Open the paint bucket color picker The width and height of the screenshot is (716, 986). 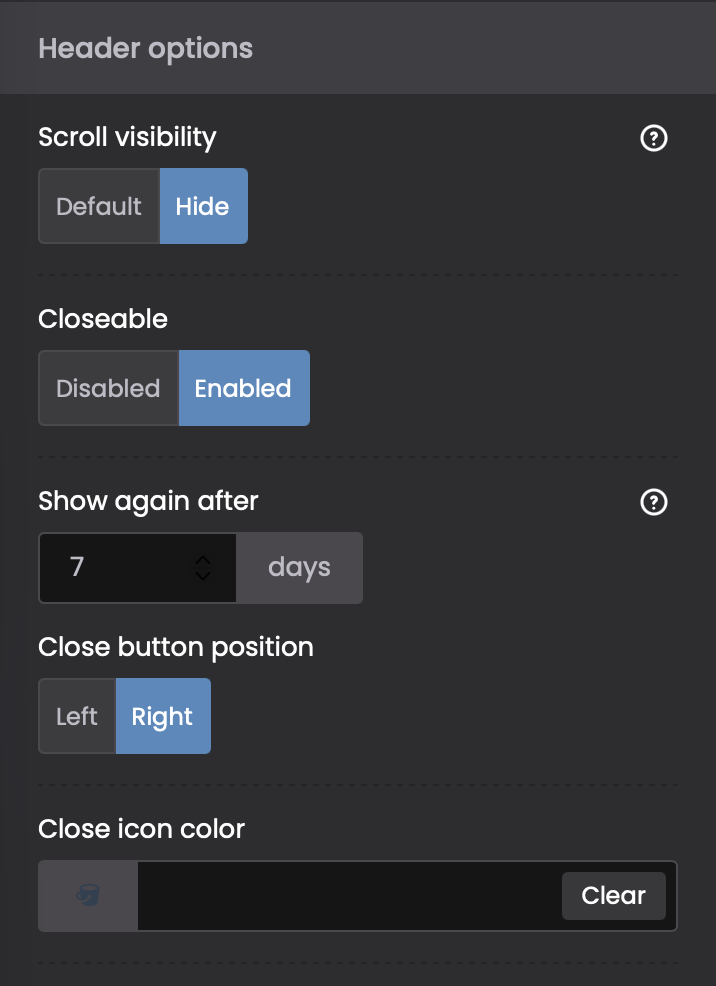(88, 896)
